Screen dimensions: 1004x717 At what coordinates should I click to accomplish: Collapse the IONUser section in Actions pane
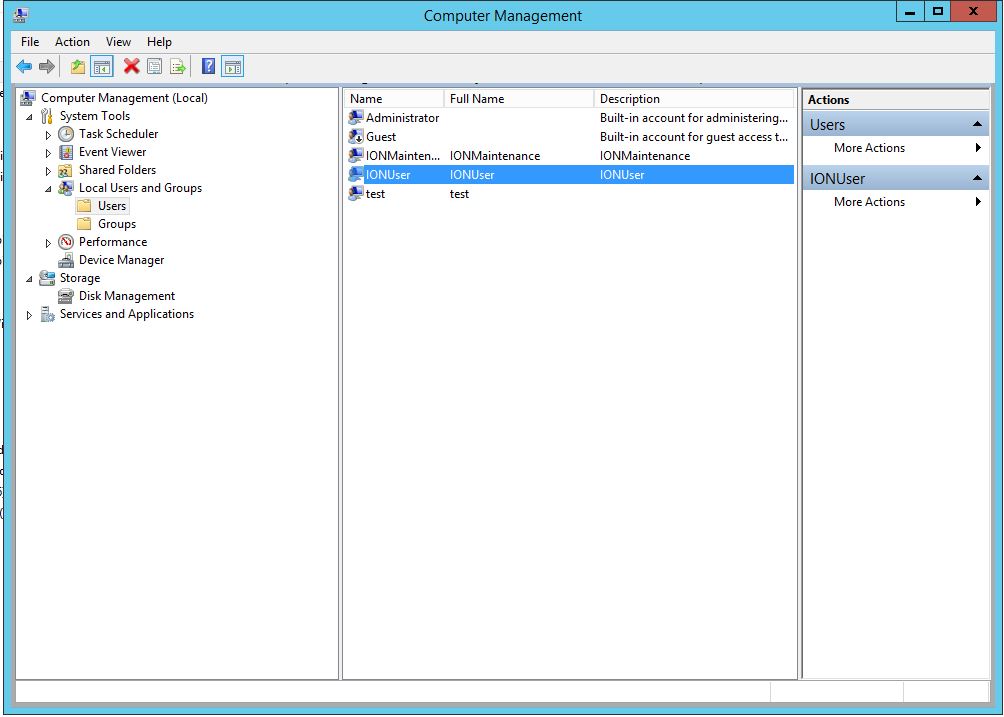coord(977,178)
